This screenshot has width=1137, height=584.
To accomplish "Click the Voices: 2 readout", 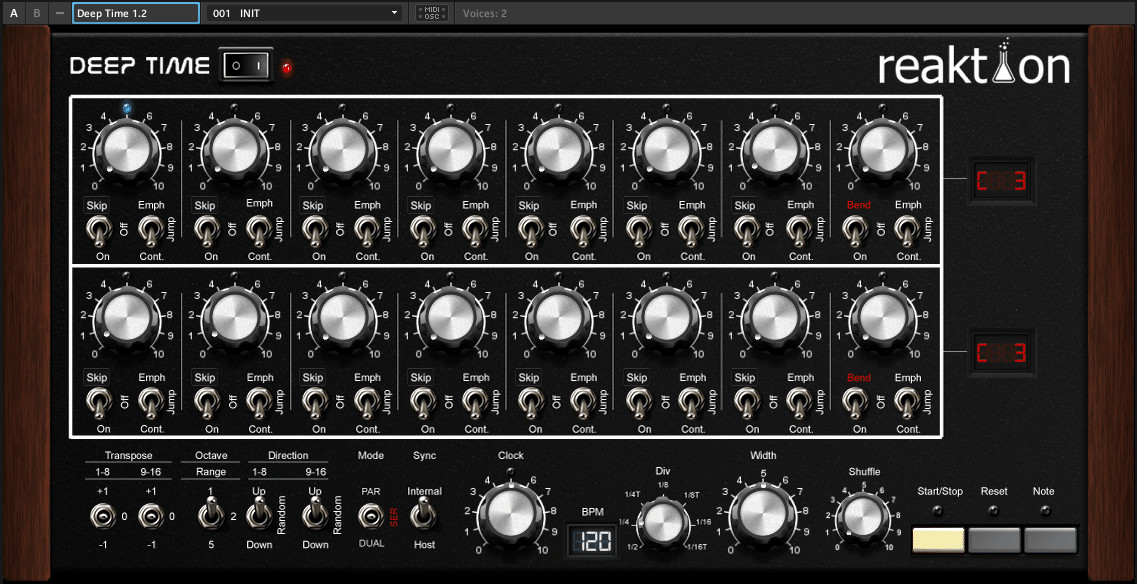I will [484, 13].
